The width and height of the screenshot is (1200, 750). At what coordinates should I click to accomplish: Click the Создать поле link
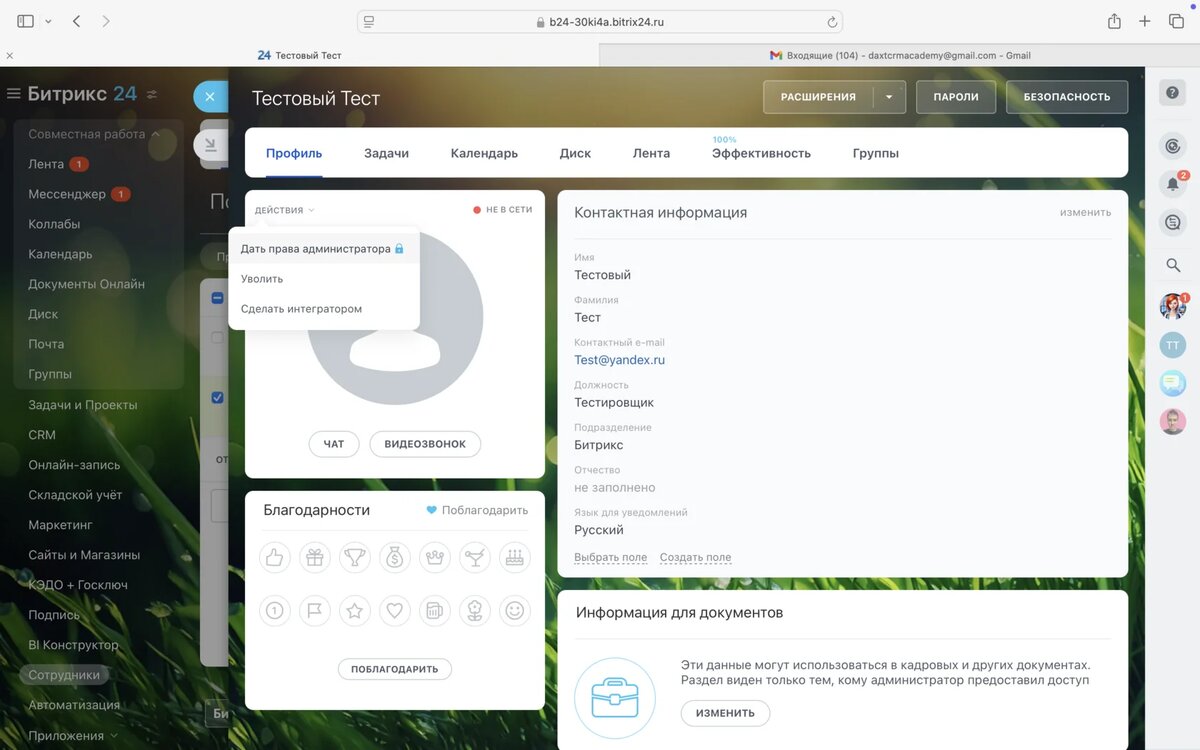pos(695,557)
